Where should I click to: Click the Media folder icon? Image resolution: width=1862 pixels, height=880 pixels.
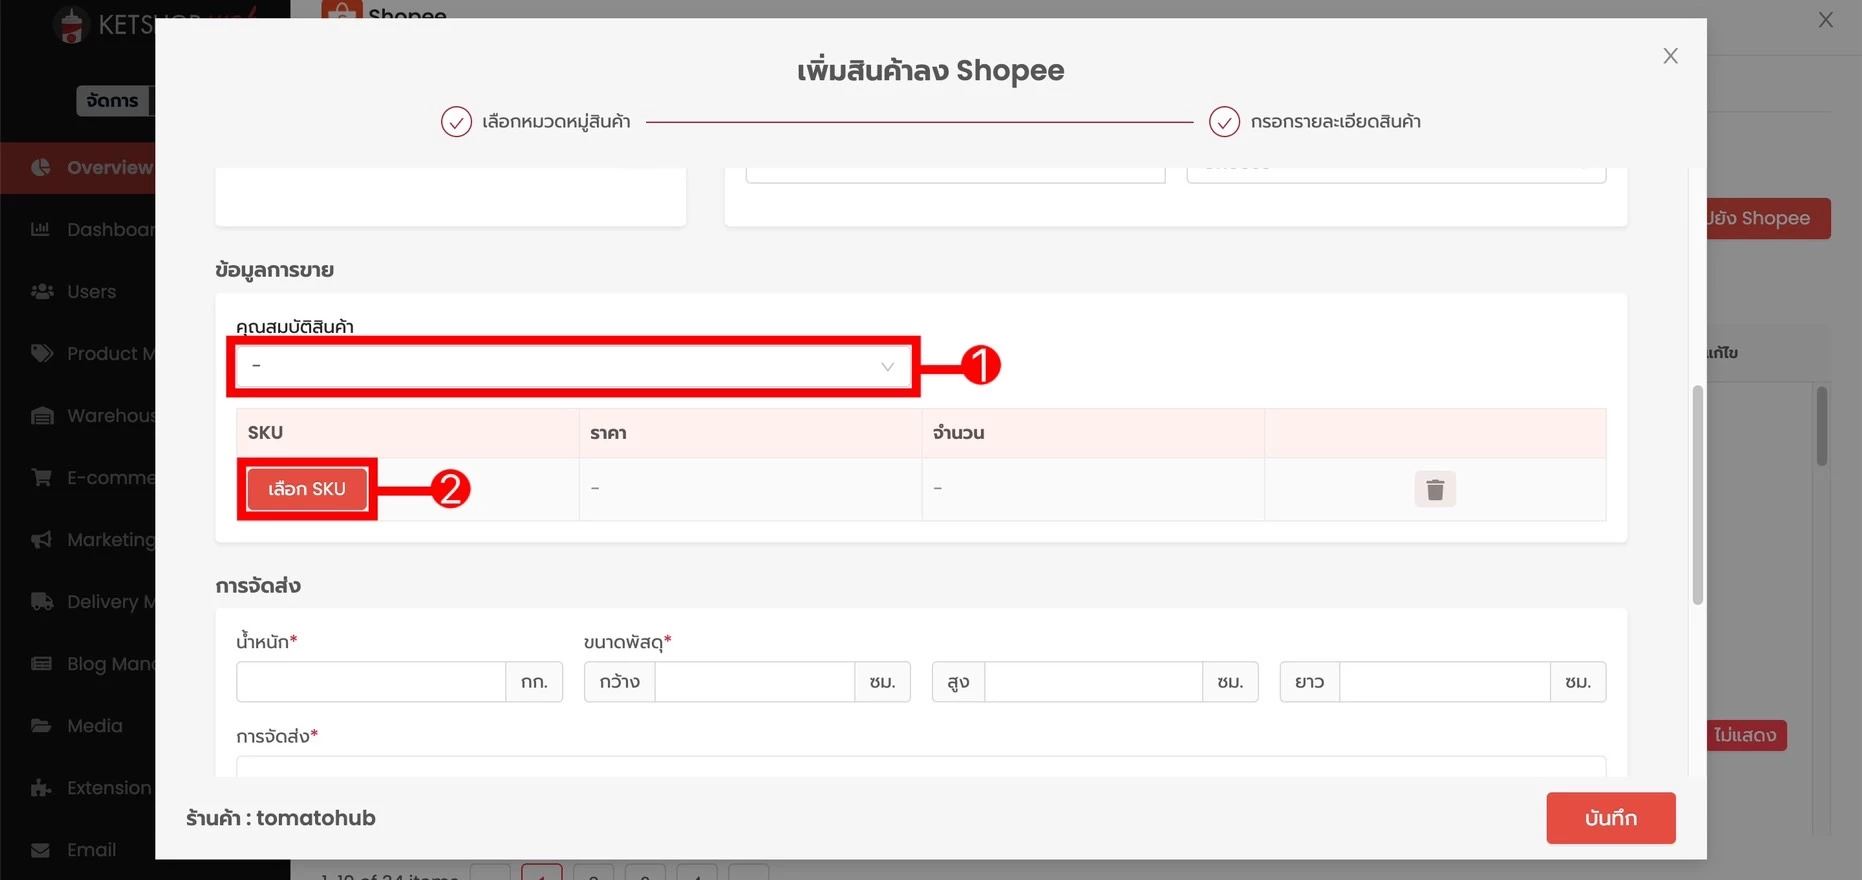(x=41, y=726)
